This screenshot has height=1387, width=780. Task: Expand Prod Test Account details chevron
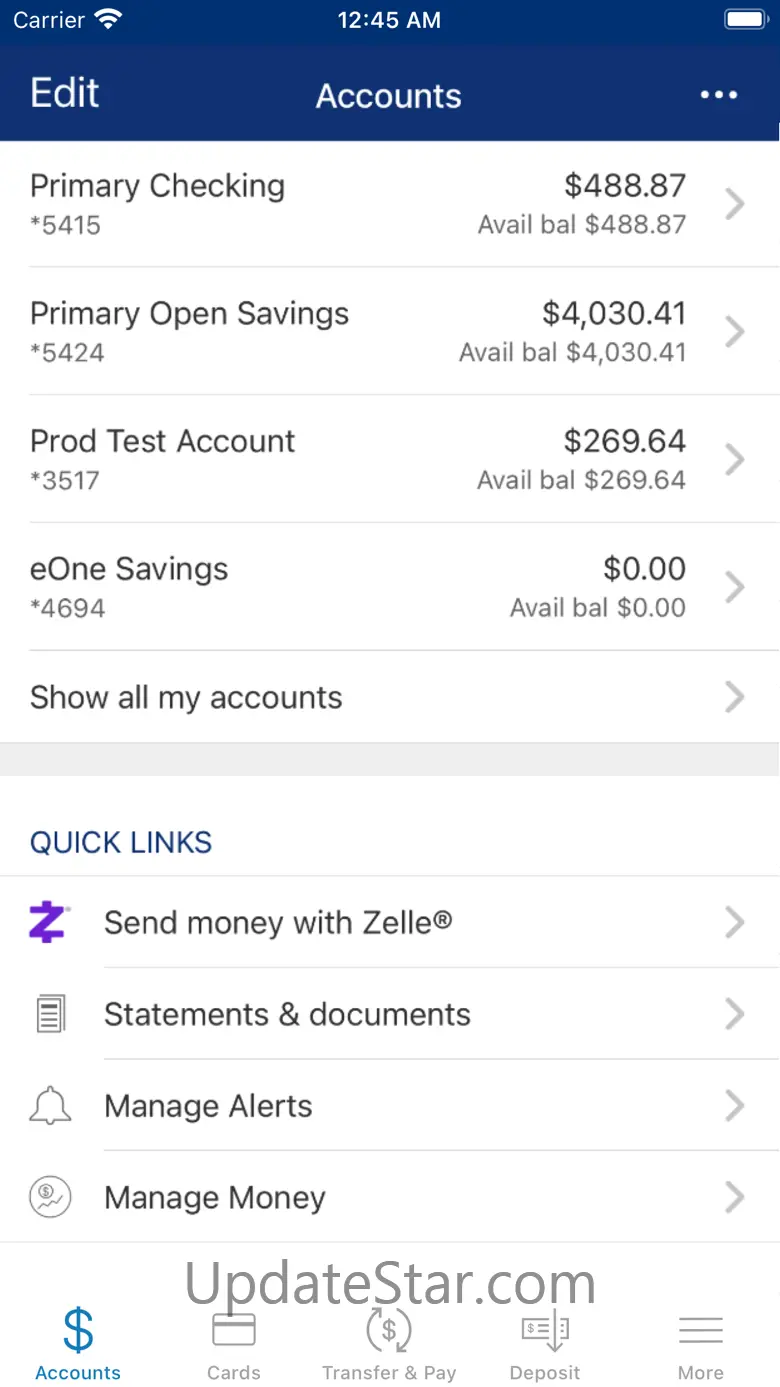pyautogui.click(x=735, y=460)
